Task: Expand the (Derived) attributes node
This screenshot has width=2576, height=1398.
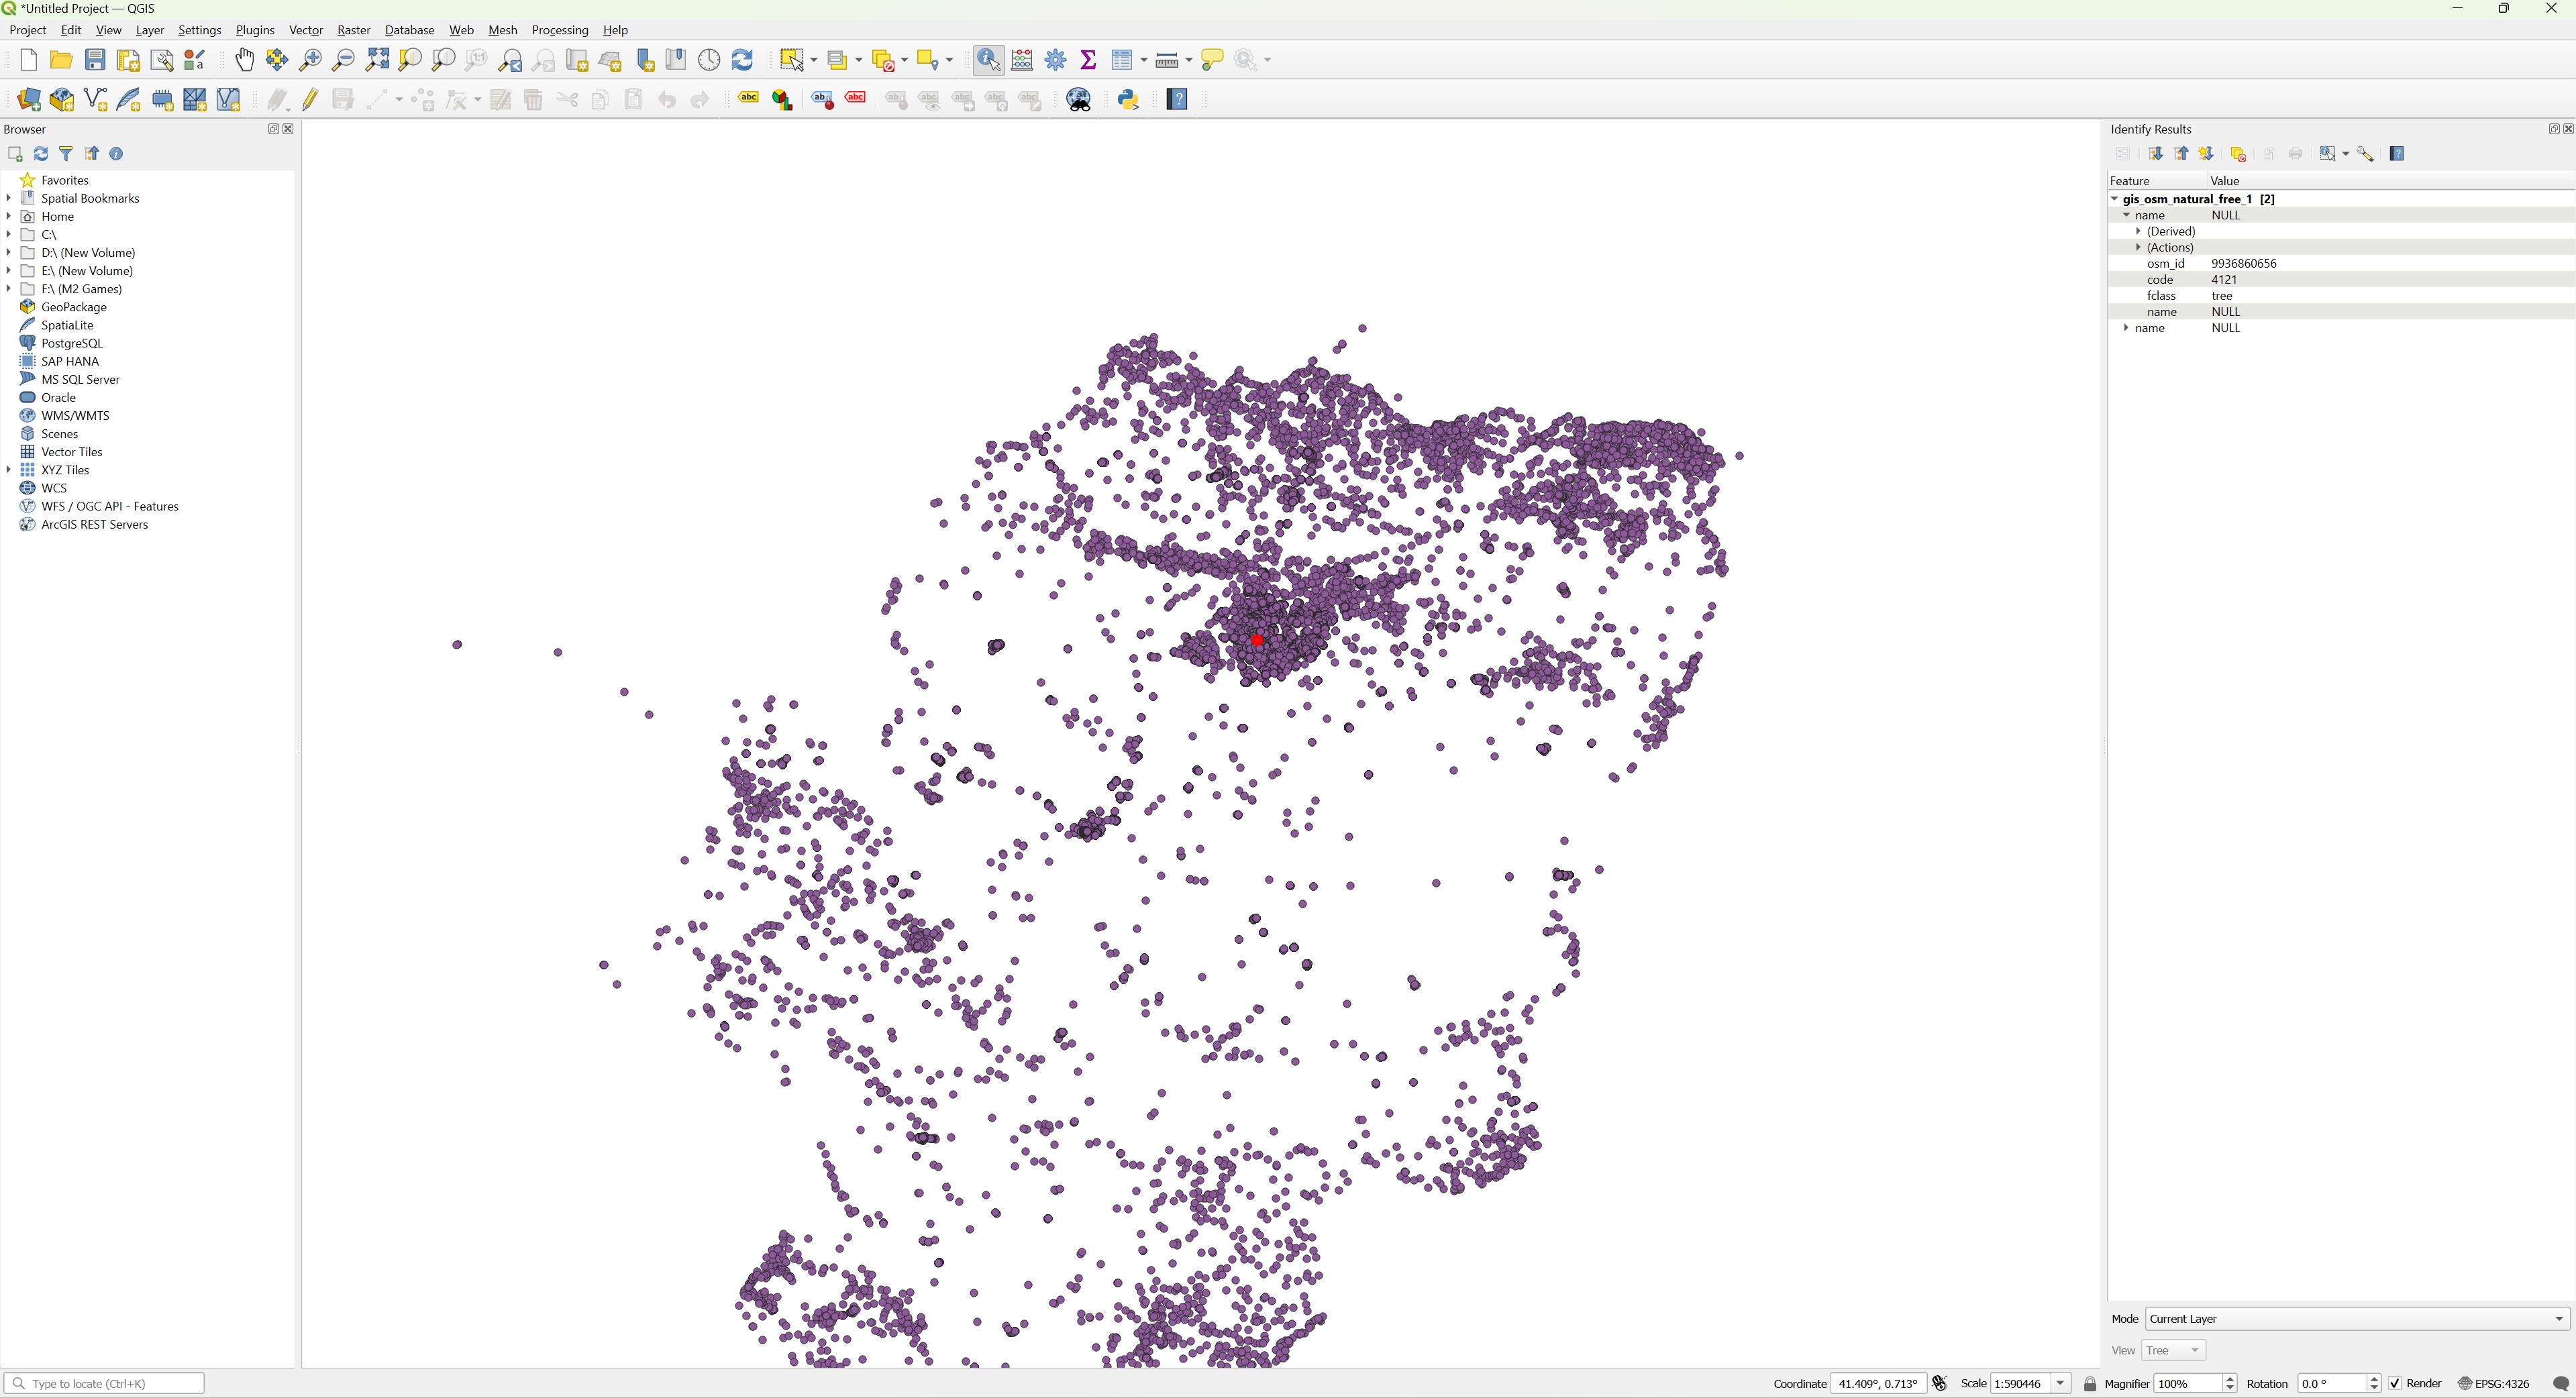Action: 2139,231
